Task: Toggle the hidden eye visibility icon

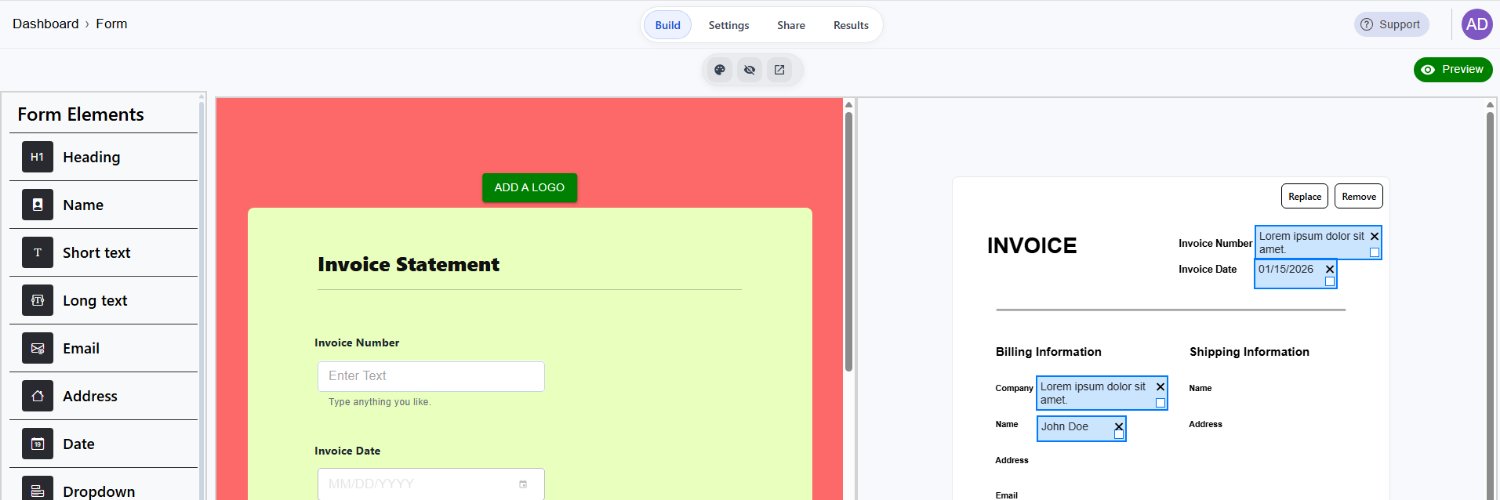Action: point(749,70)
